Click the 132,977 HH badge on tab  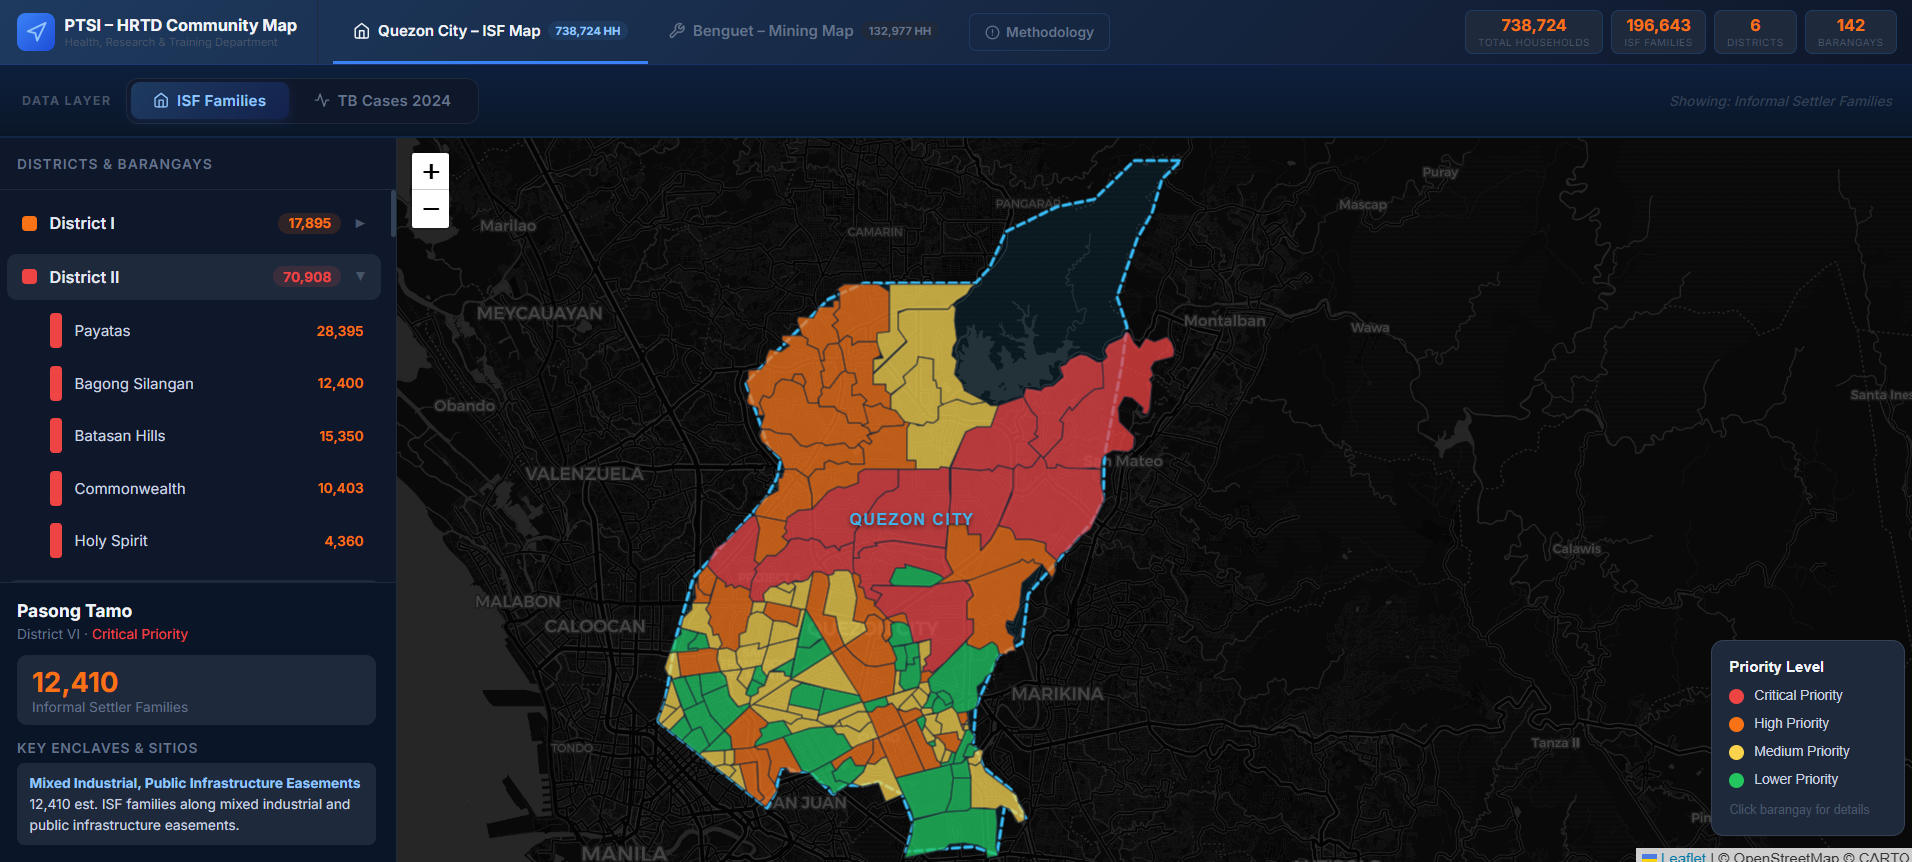click(x=900, y=31)
